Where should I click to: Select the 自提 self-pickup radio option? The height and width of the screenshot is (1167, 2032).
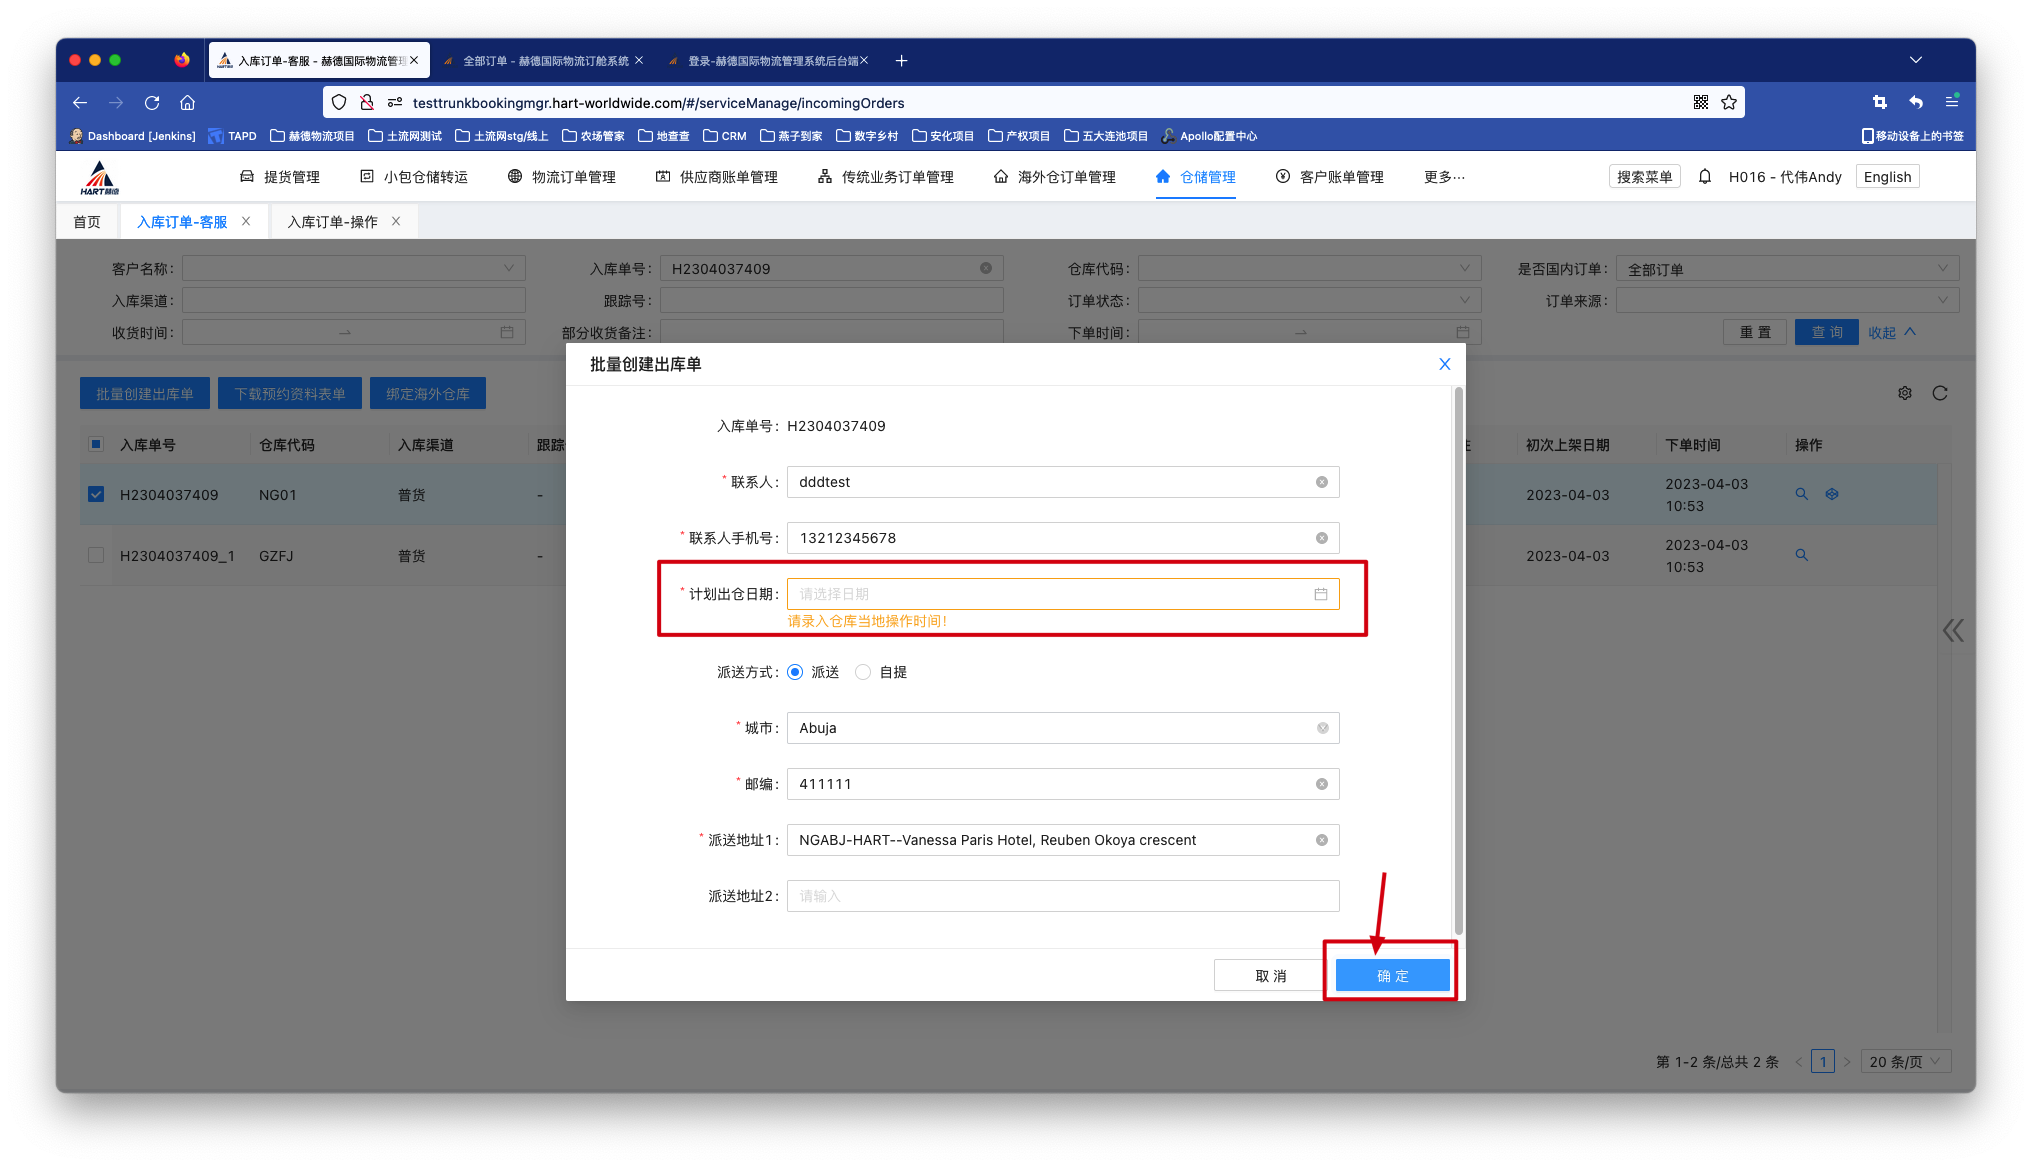(x=863, y=672)
